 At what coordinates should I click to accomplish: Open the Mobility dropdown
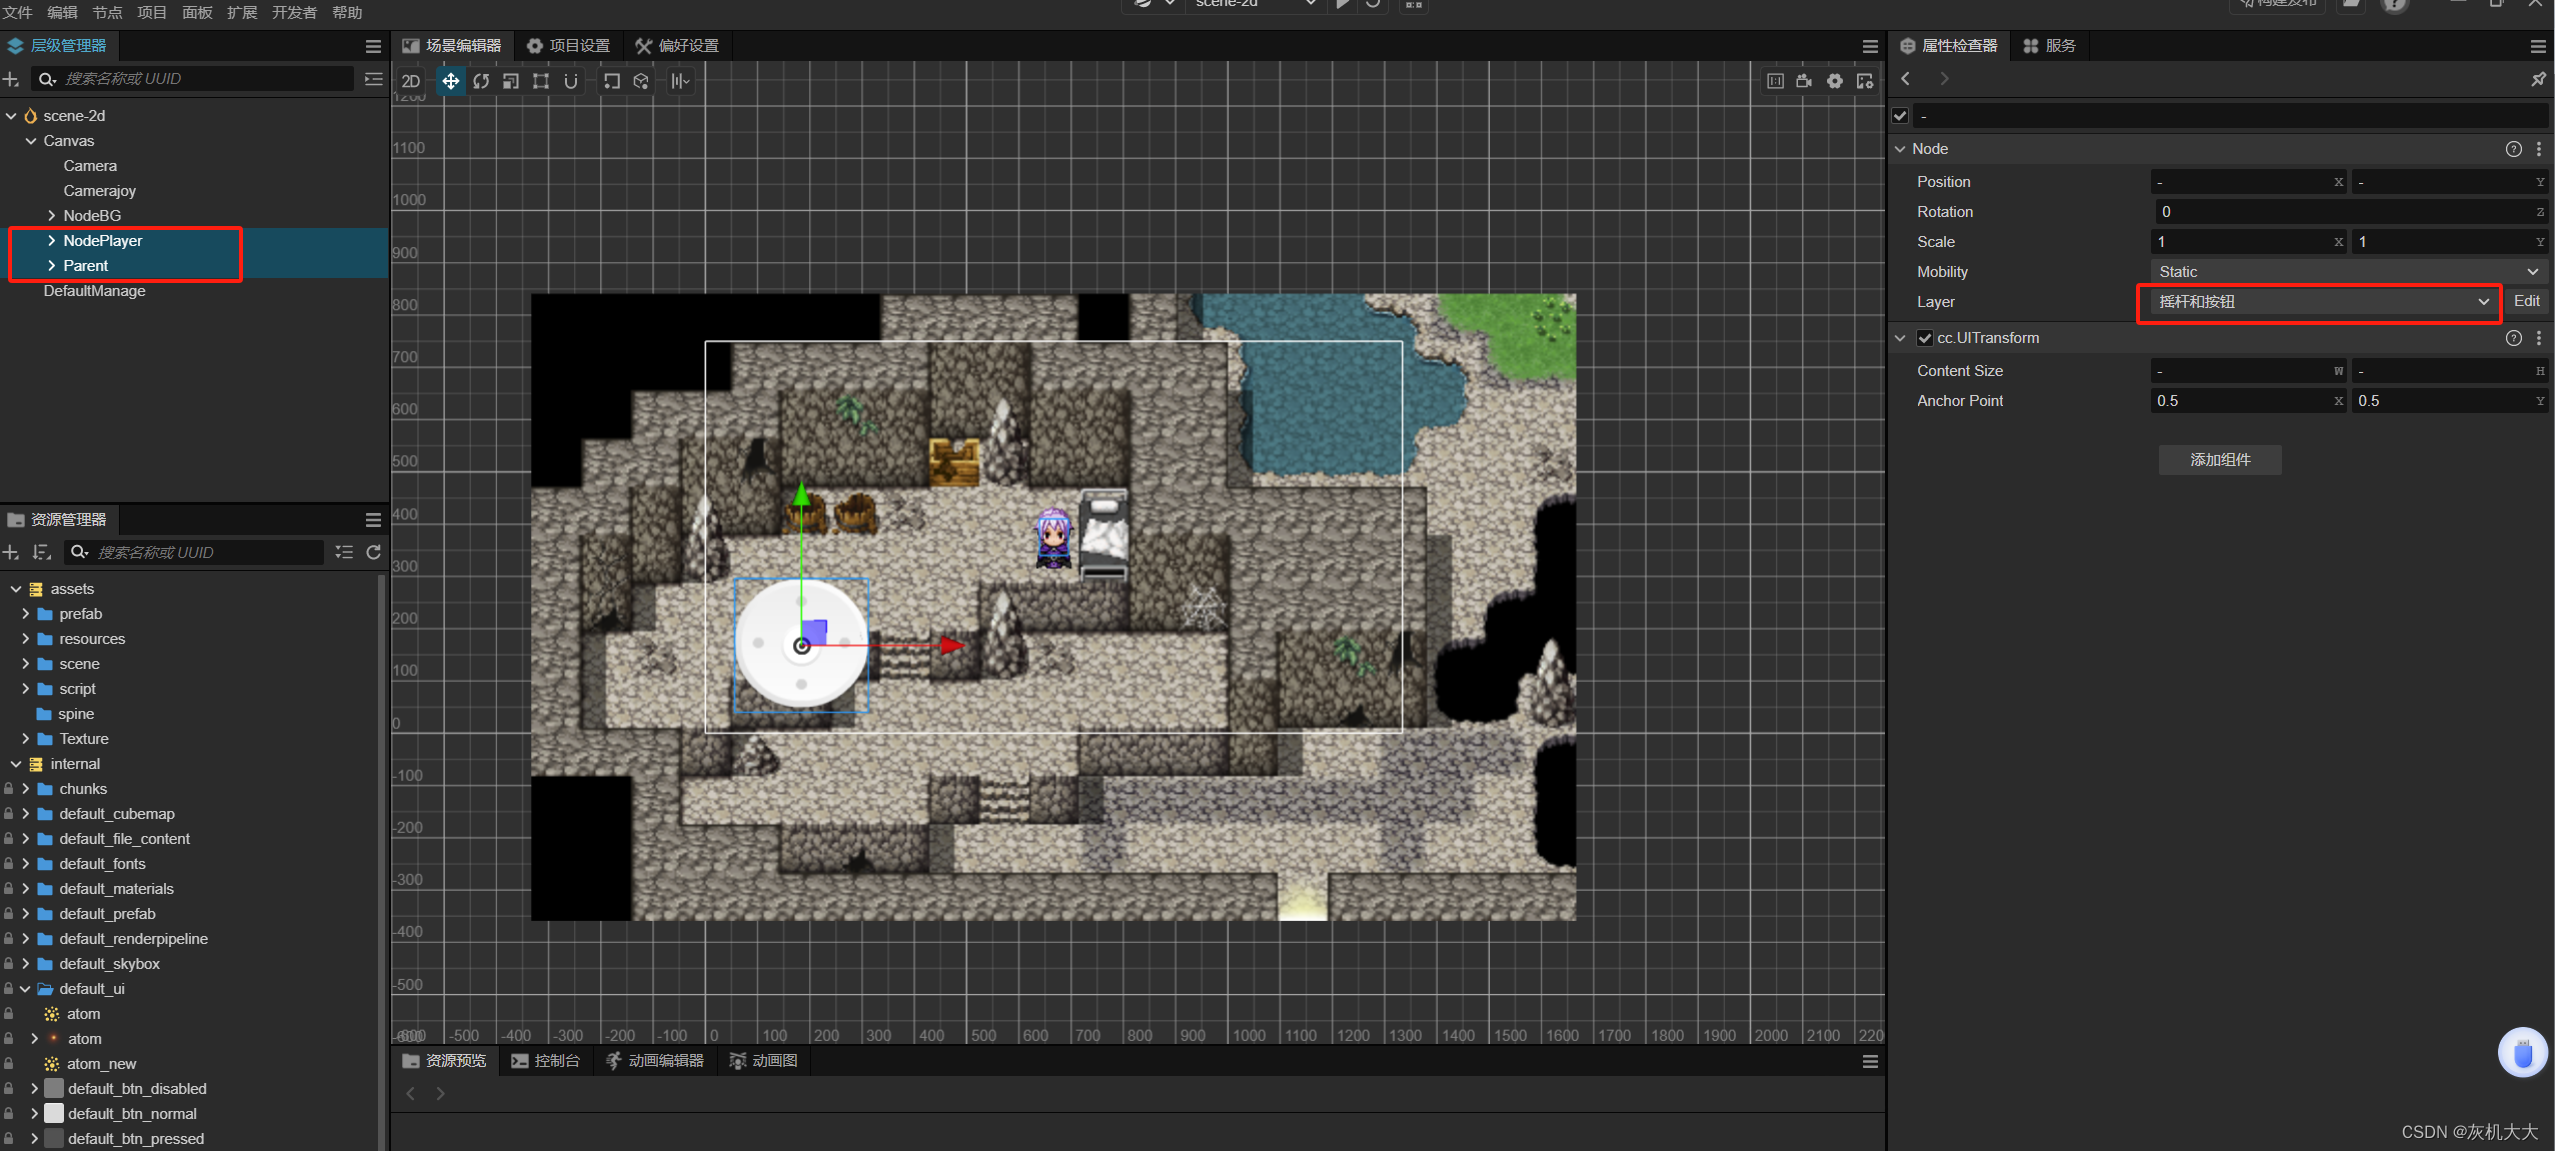click(2347, 272)
